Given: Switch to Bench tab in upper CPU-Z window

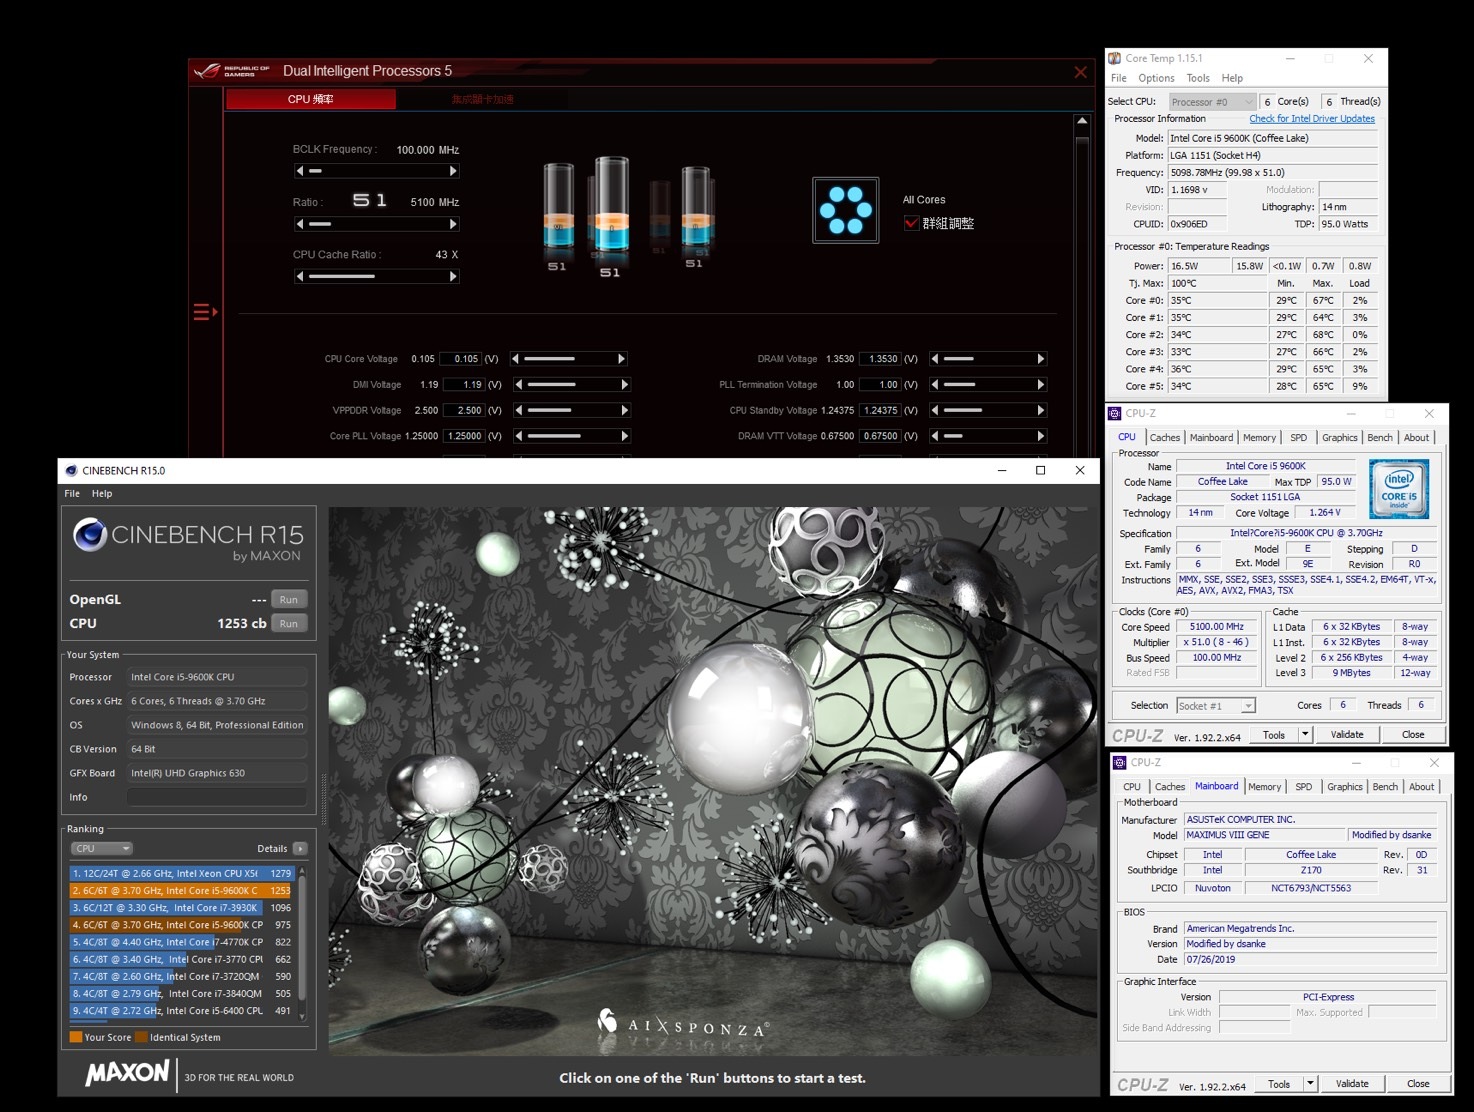Looking at the screenshot, I should [1380, 437].
